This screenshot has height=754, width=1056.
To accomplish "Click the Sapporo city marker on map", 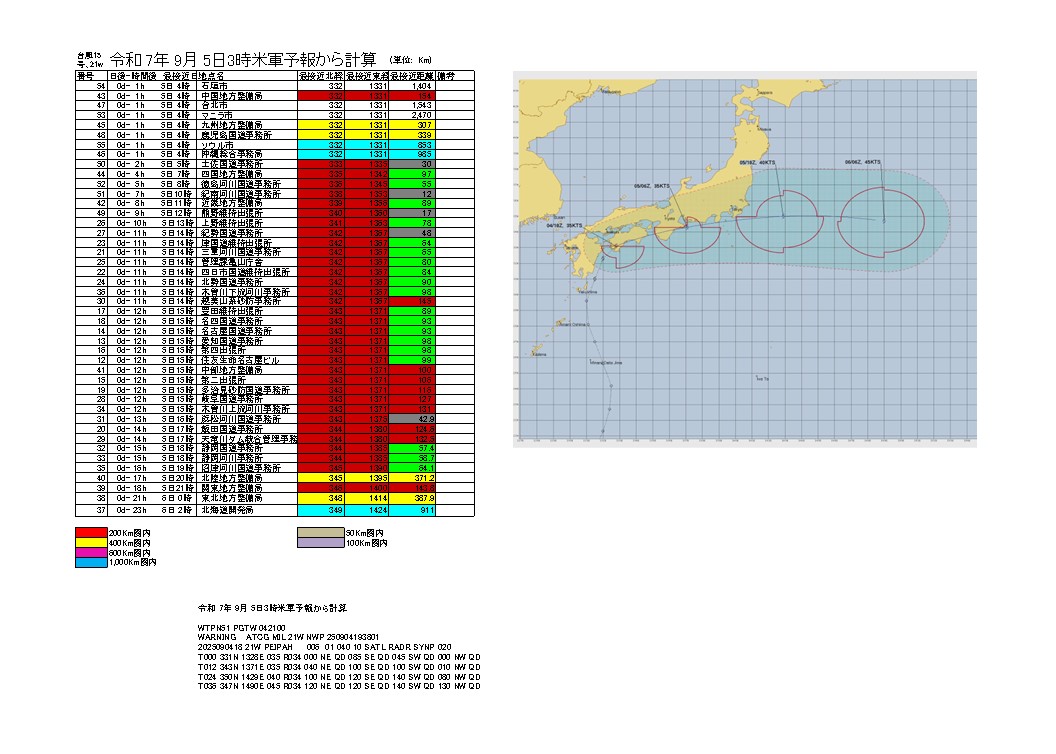I will tap(766, 92).
